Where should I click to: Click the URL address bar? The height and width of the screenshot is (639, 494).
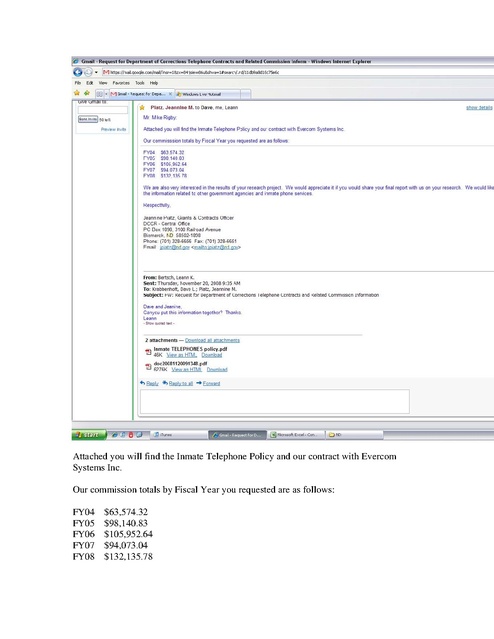pyautogui.click(x=298, y=72)
